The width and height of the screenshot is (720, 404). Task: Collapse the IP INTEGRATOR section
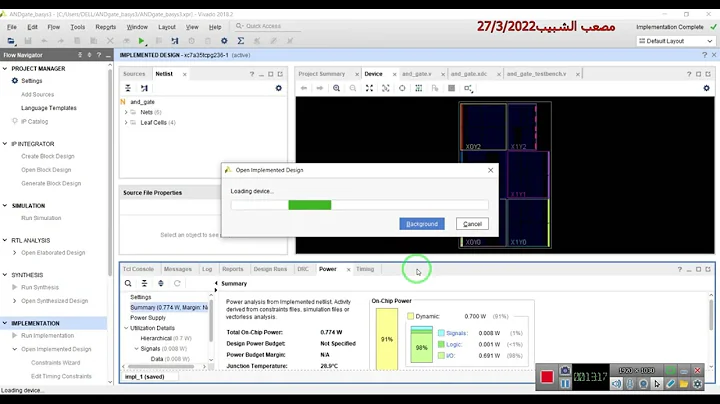(x=5, y=144)
